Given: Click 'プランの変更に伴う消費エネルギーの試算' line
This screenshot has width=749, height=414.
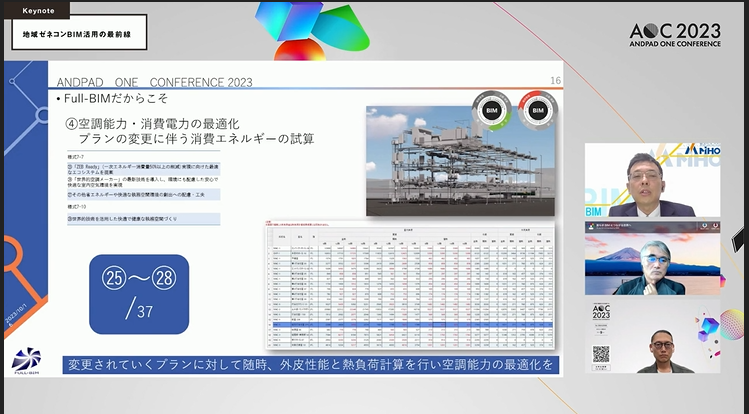Looking at the screenshot, I should [x=196, y=139].
